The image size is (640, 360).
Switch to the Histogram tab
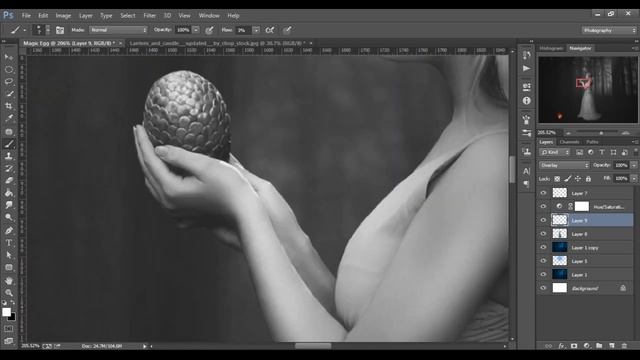coord(551,48)
